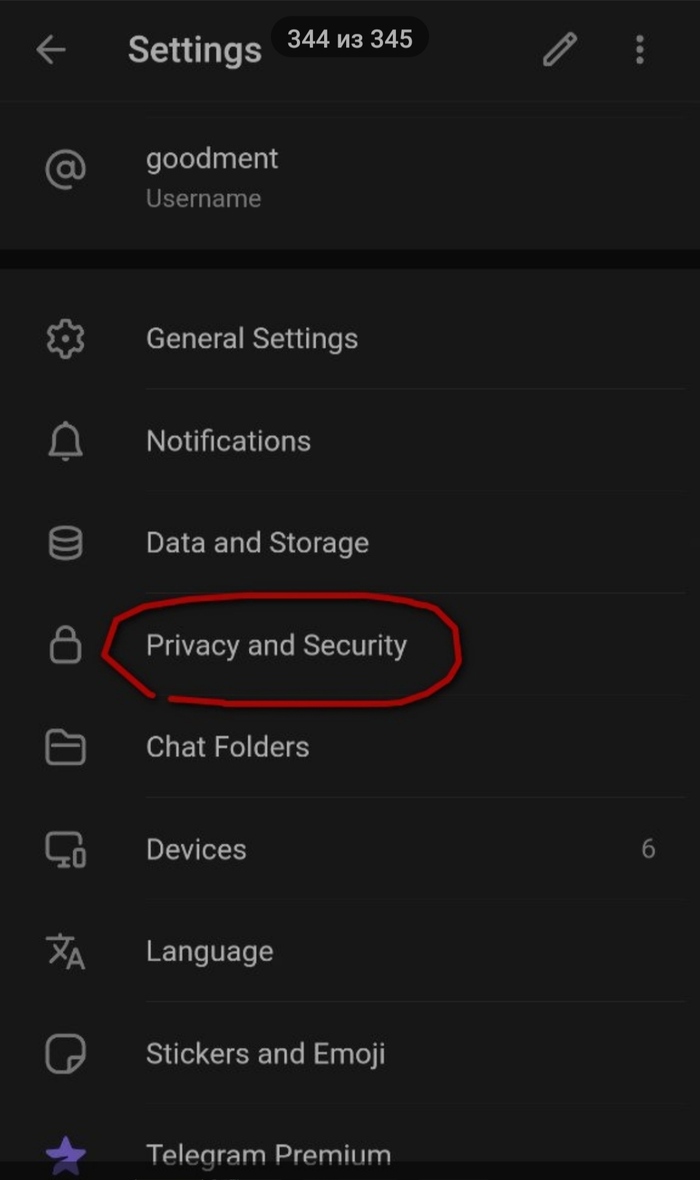This screenshot has width=700, height=1180.
Task: Open Notifications settings
Action: pos(228,441)
